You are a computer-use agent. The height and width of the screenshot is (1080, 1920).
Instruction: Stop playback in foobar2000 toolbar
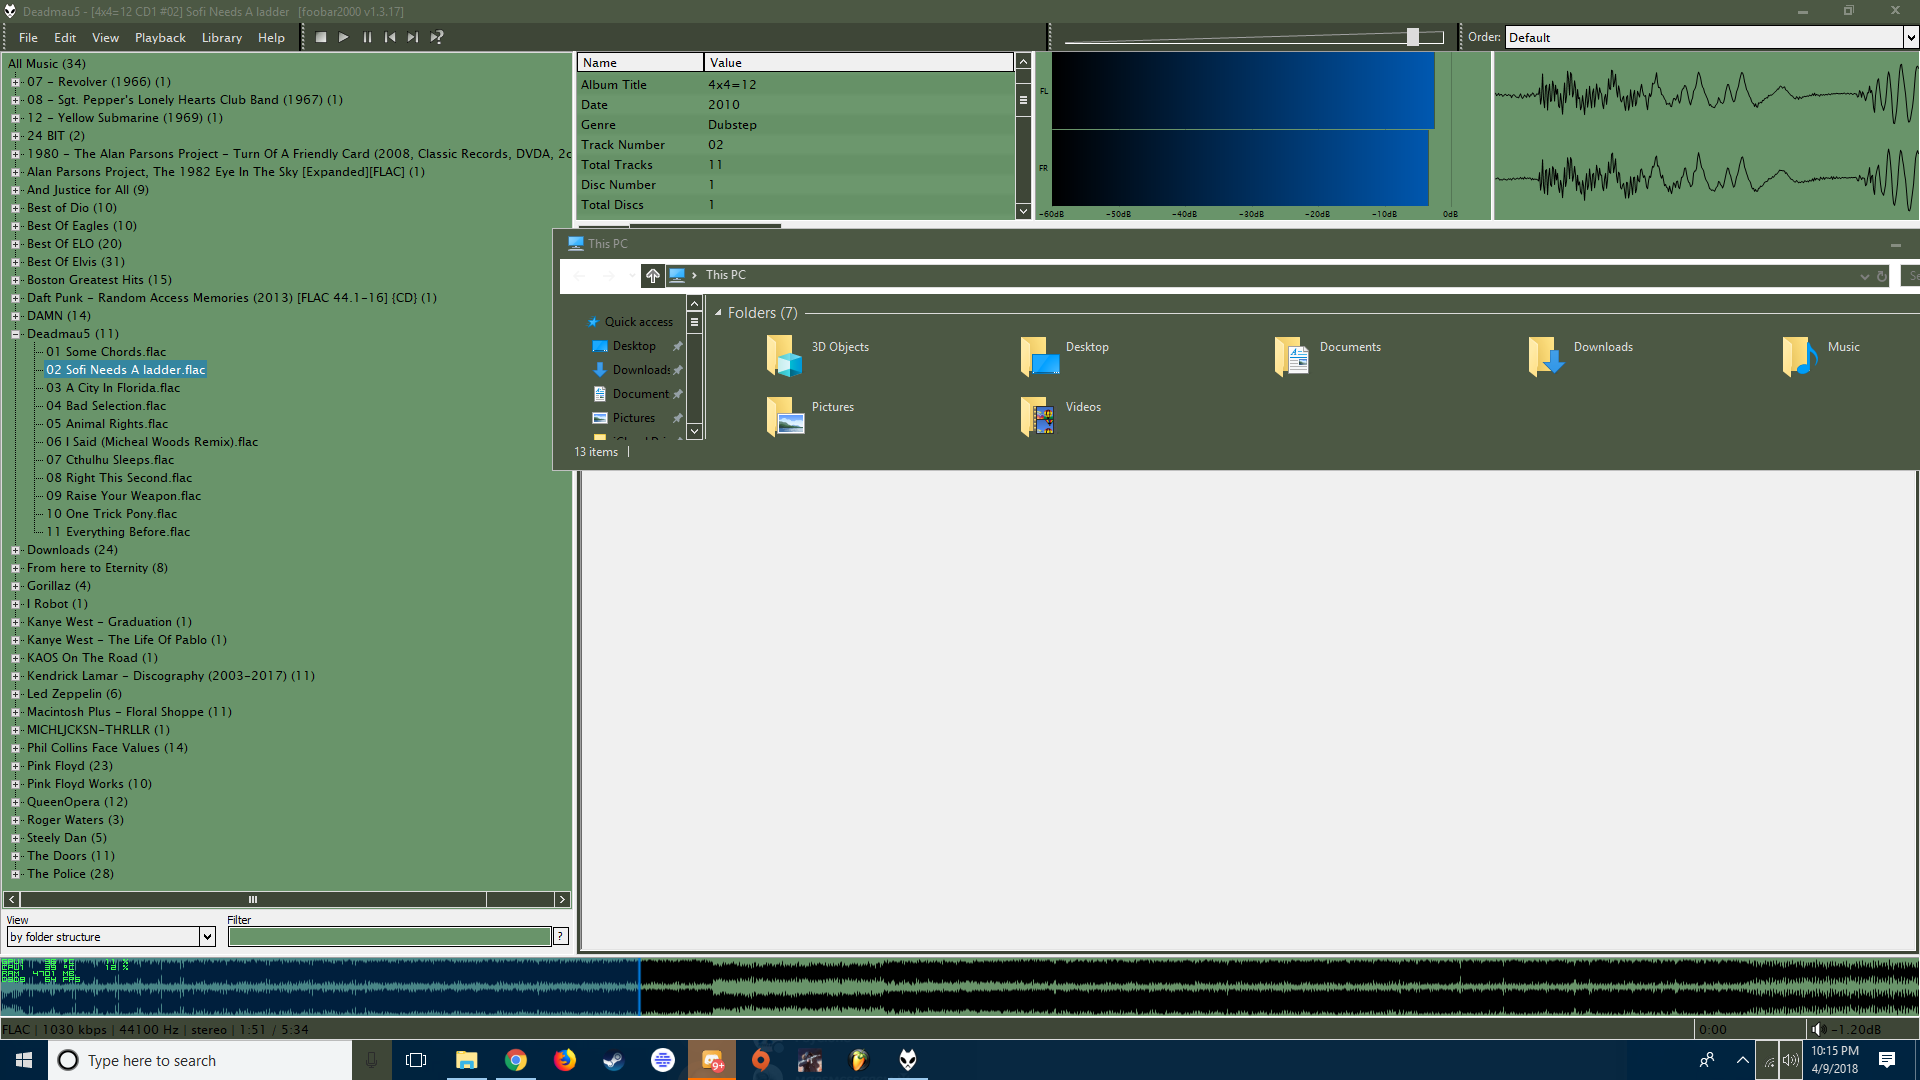click(x=321, y=38)
